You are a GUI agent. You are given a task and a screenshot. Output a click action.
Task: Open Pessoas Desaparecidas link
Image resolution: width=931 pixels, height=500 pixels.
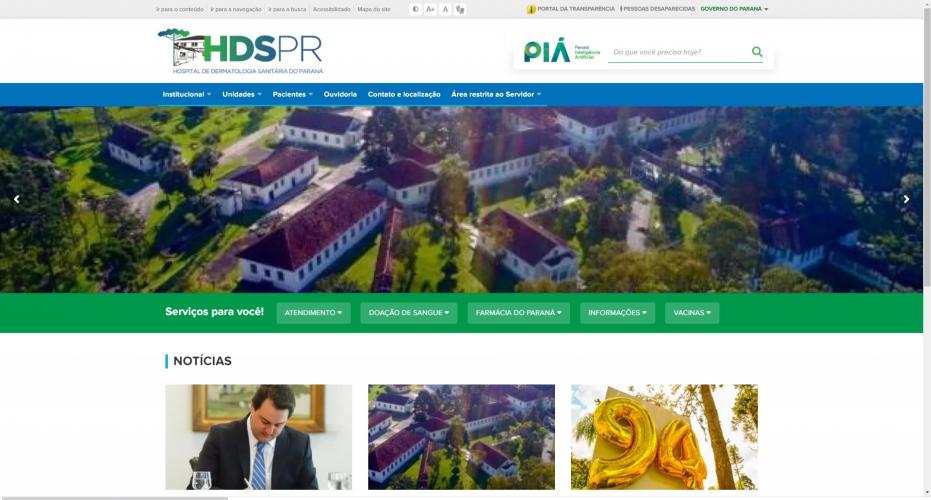click(658, 10)
